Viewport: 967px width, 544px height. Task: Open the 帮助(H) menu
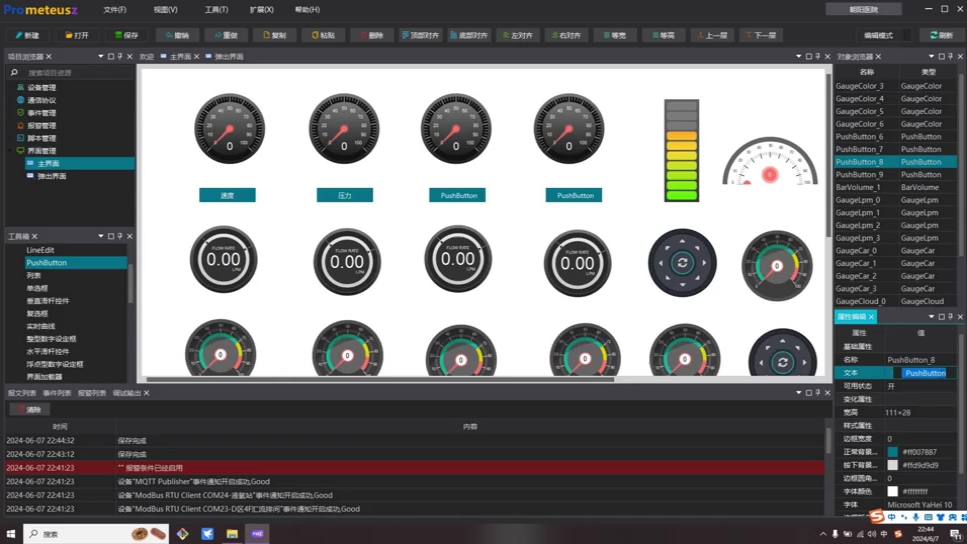point(307,9)
